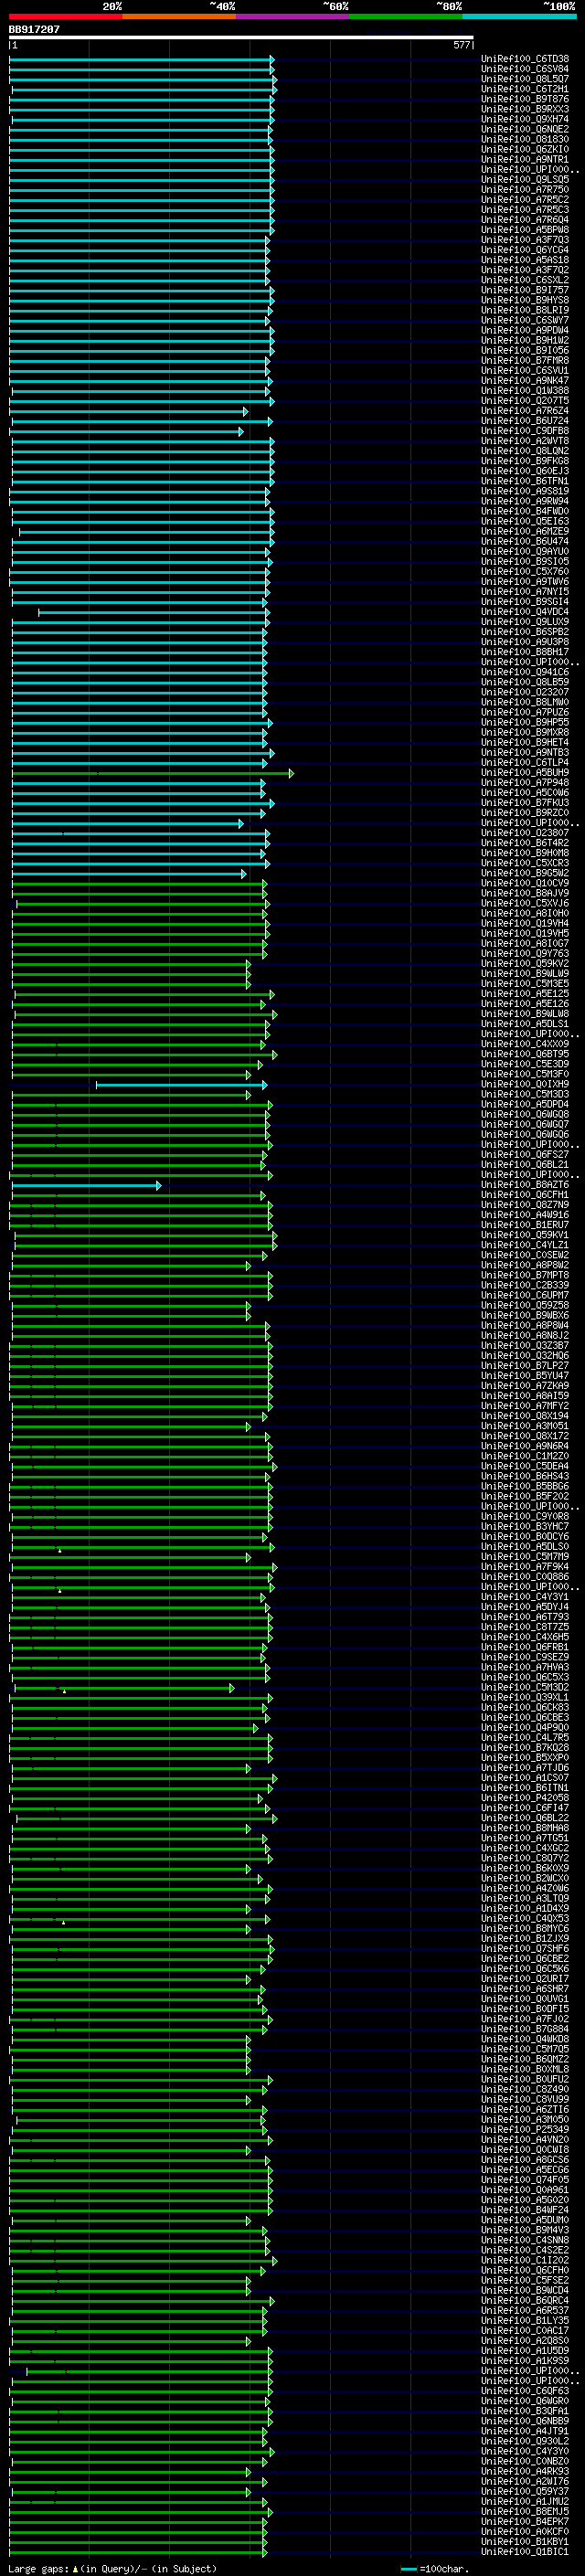The image size is (585, 2576).
Task: Select hit label UniRef100_Q941C6
Action: point(525,672)
